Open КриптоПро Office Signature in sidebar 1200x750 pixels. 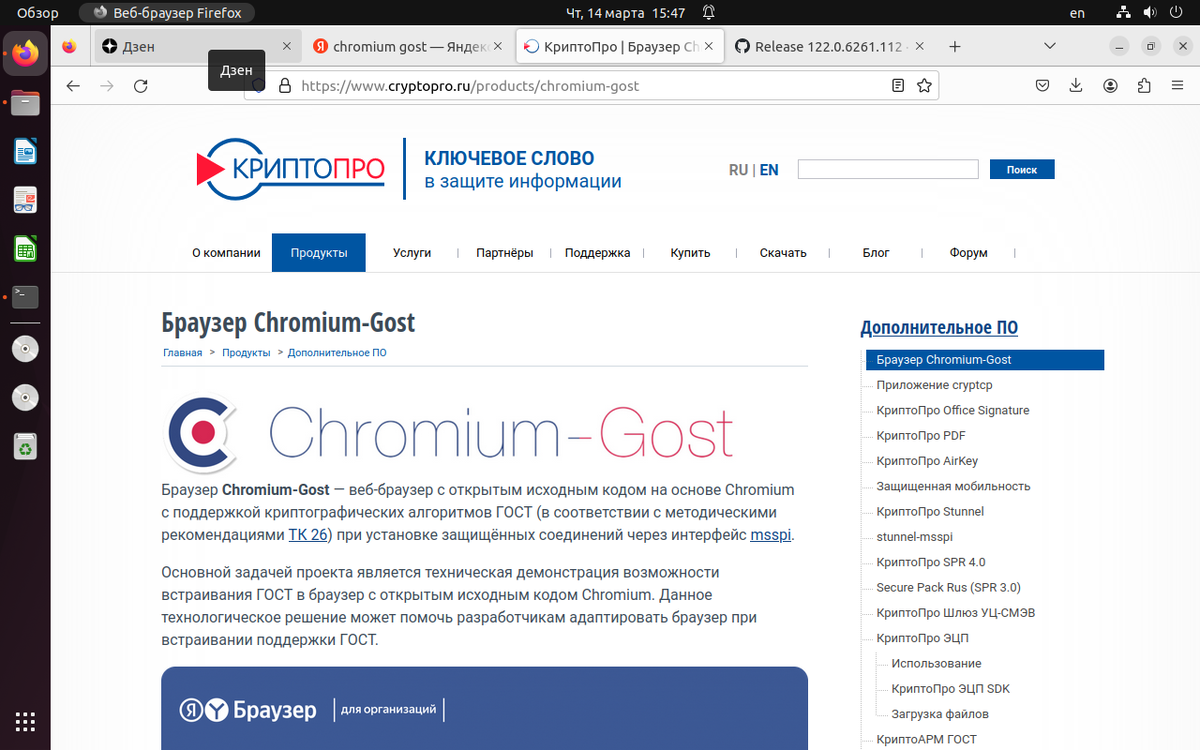[953, 410]
